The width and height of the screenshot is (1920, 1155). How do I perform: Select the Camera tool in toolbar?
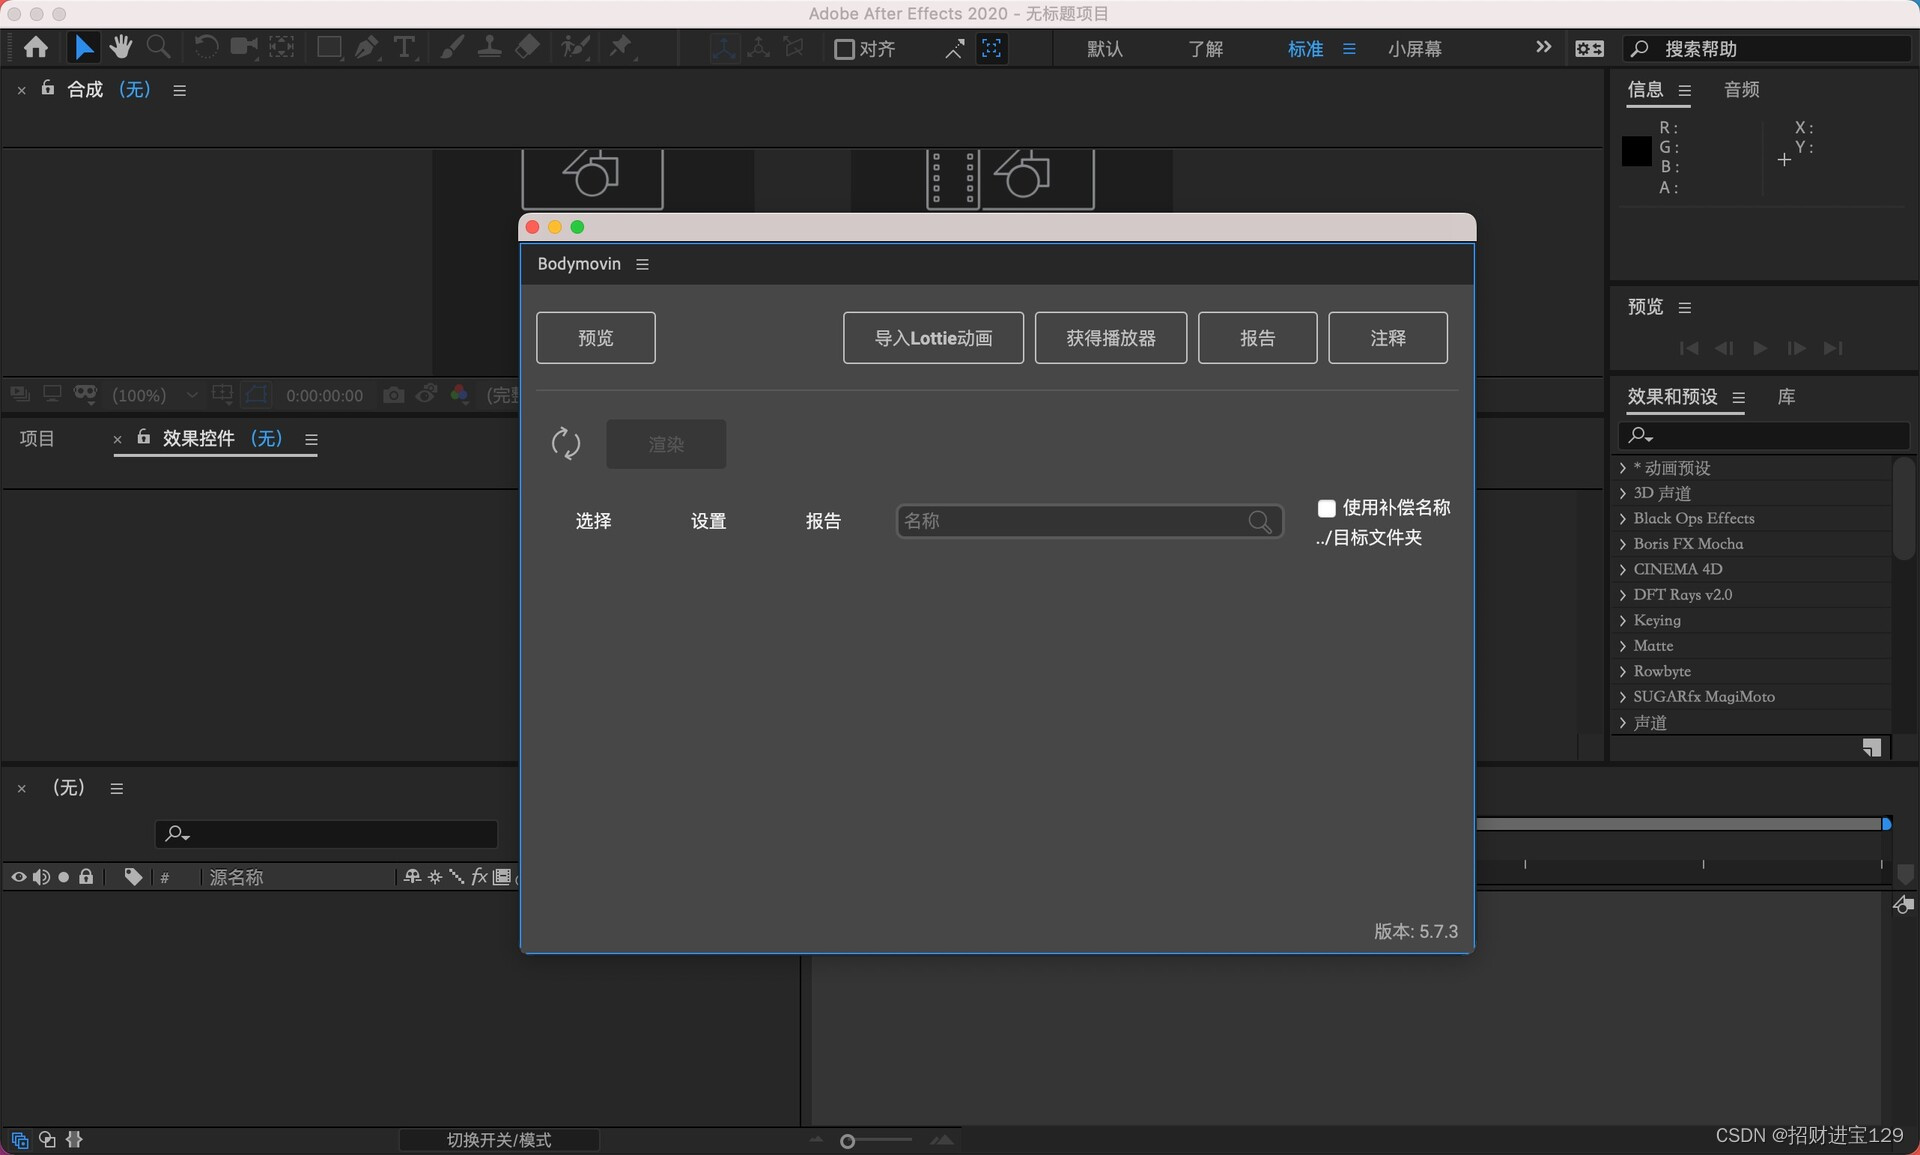[x=244, y=47]
